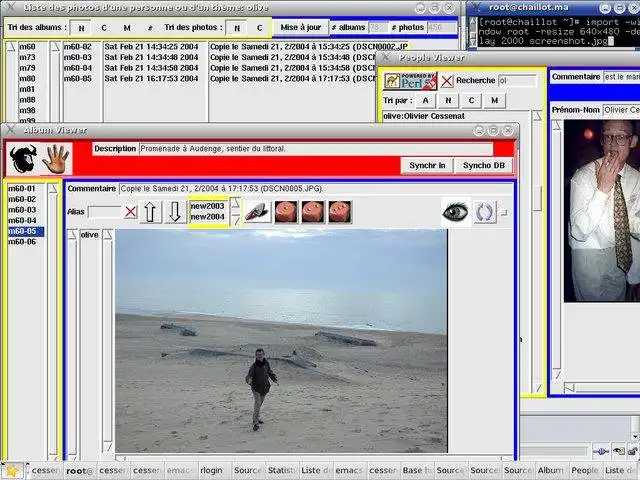Click the up scroll arrow of the new2003 list
640x480 pixels.
click(235, 204)
